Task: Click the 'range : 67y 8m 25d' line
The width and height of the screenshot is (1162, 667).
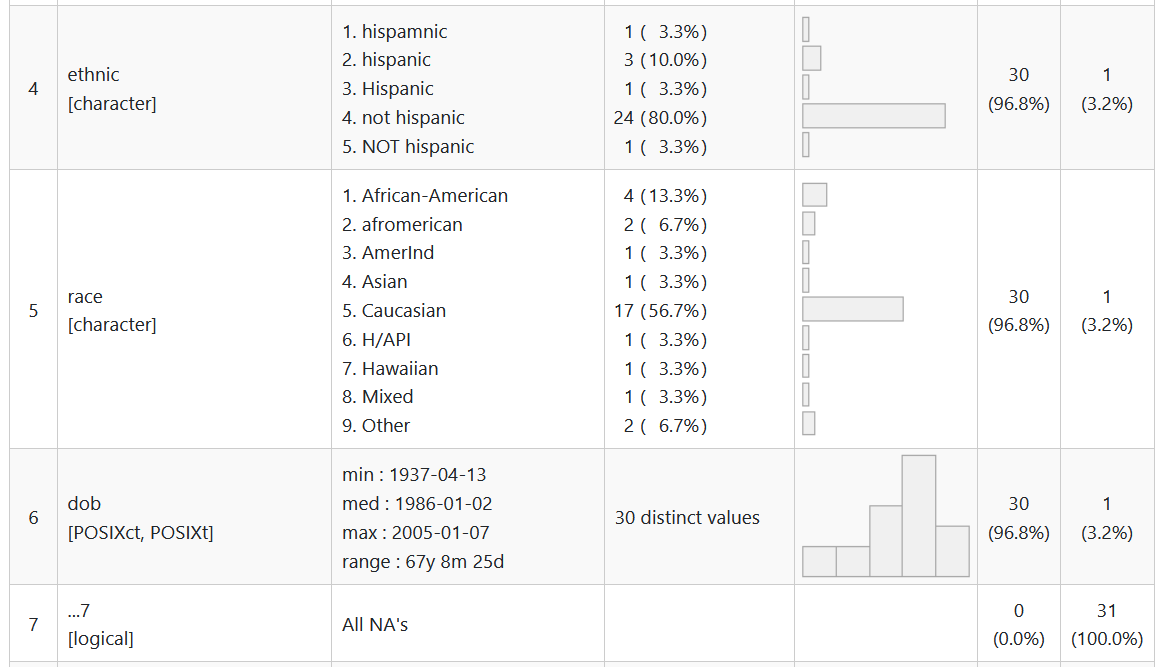Action: pos(422,562)
